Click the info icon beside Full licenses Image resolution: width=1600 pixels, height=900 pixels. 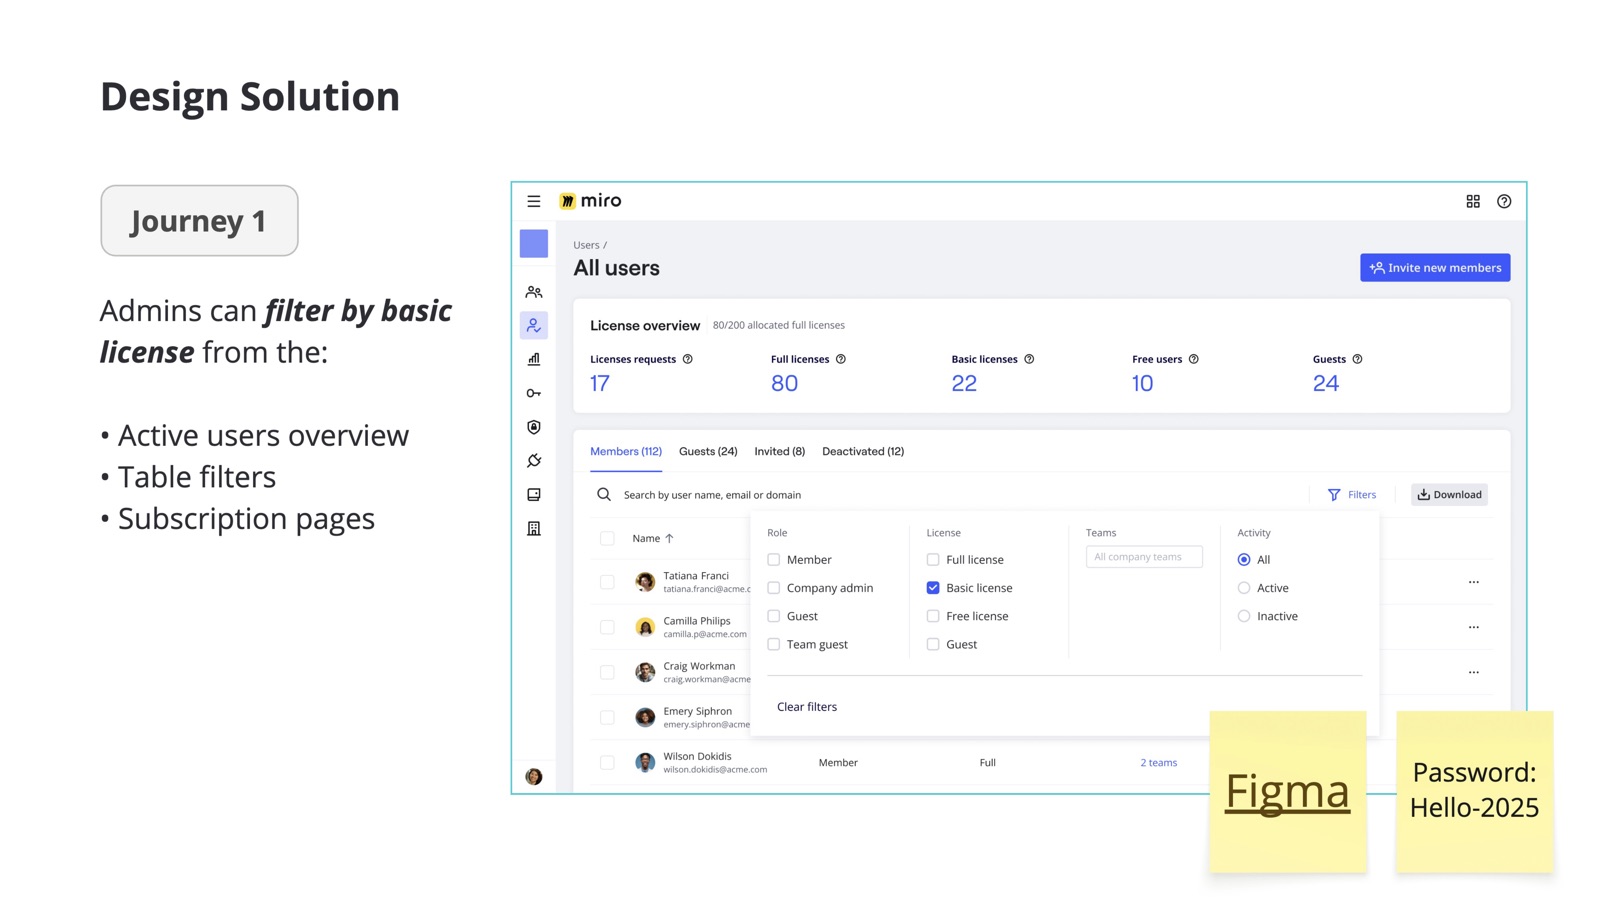click(841, 359)
